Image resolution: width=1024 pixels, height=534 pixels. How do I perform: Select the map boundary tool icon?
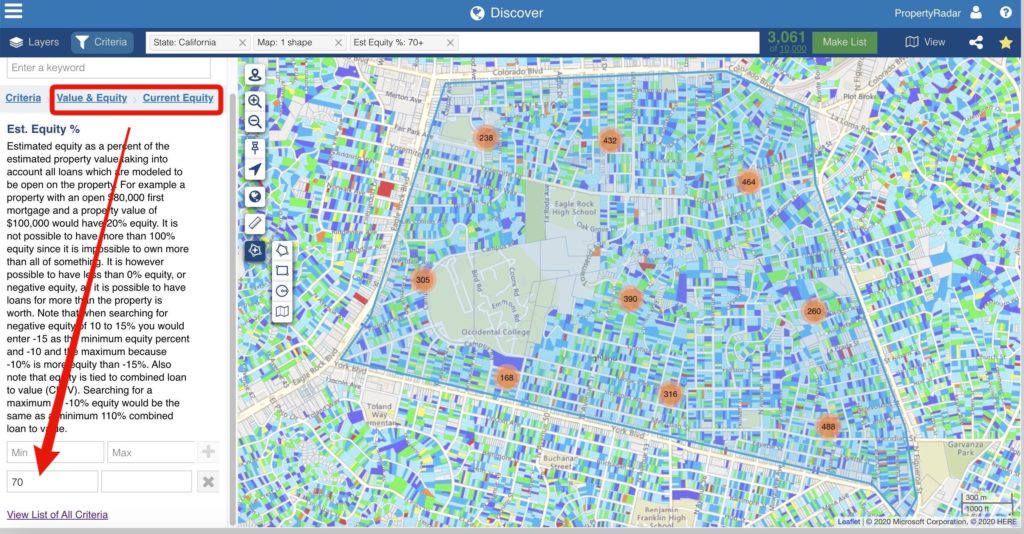click(282, 311)
